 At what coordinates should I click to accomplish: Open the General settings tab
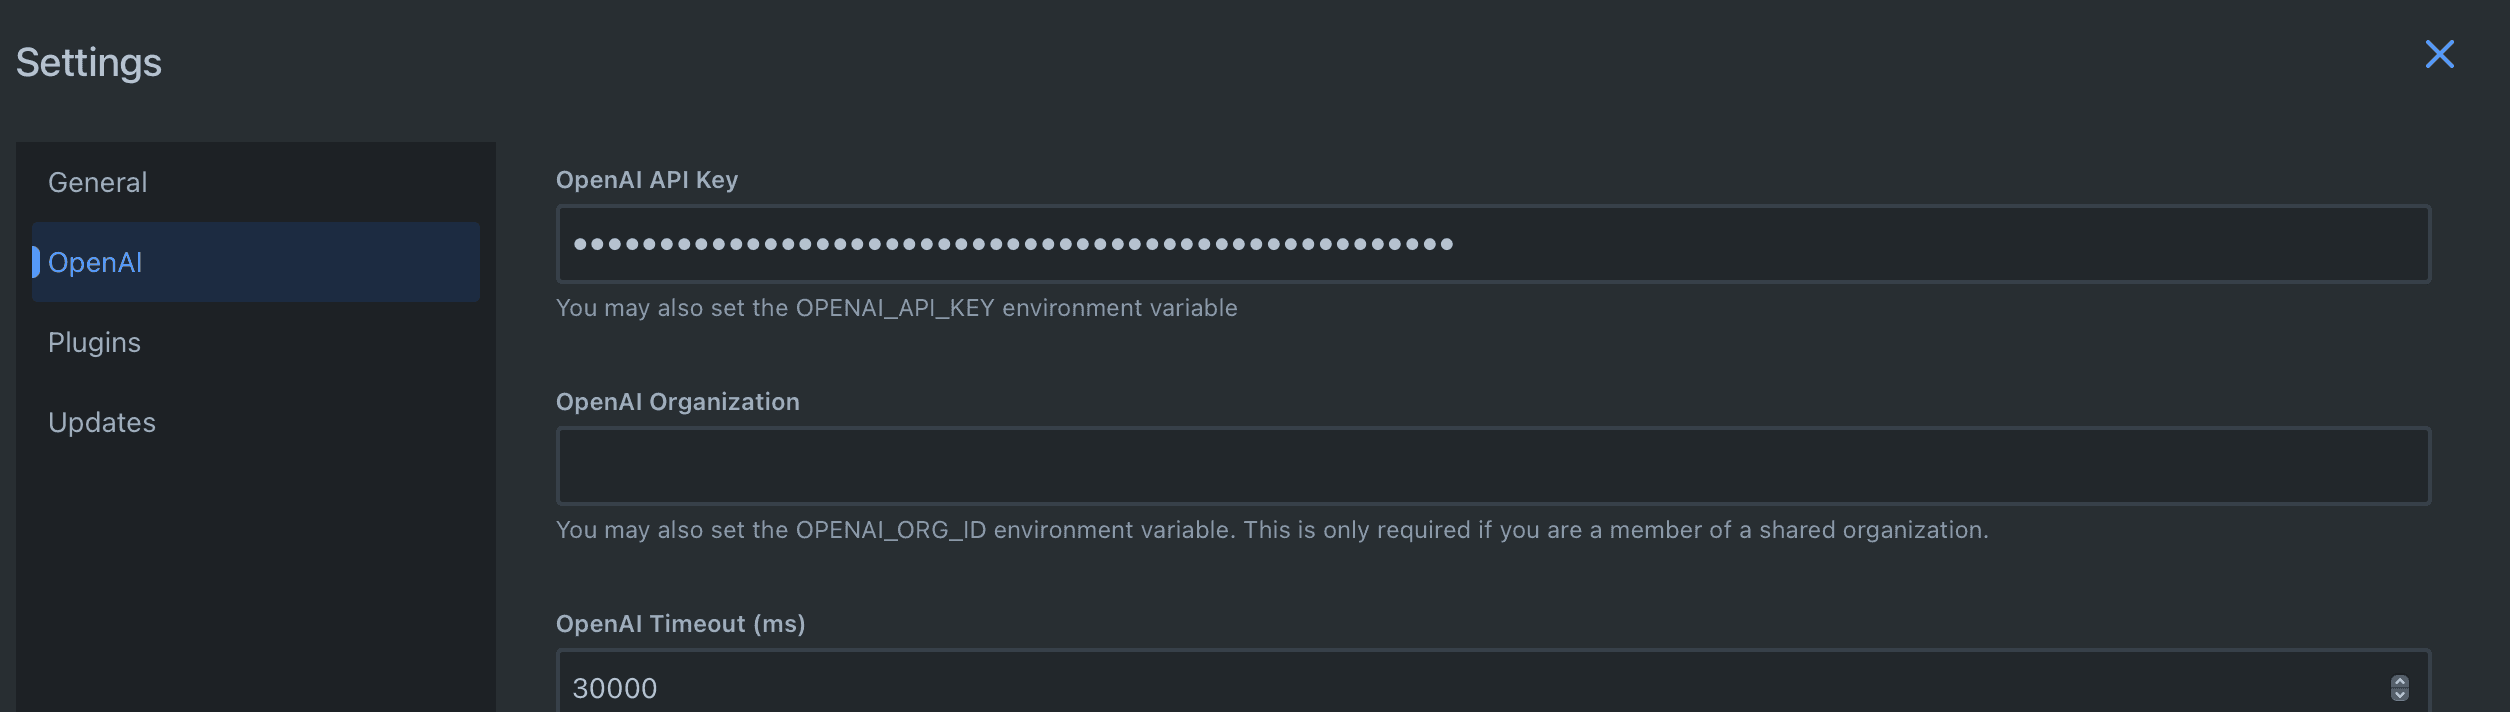(98, 182)
